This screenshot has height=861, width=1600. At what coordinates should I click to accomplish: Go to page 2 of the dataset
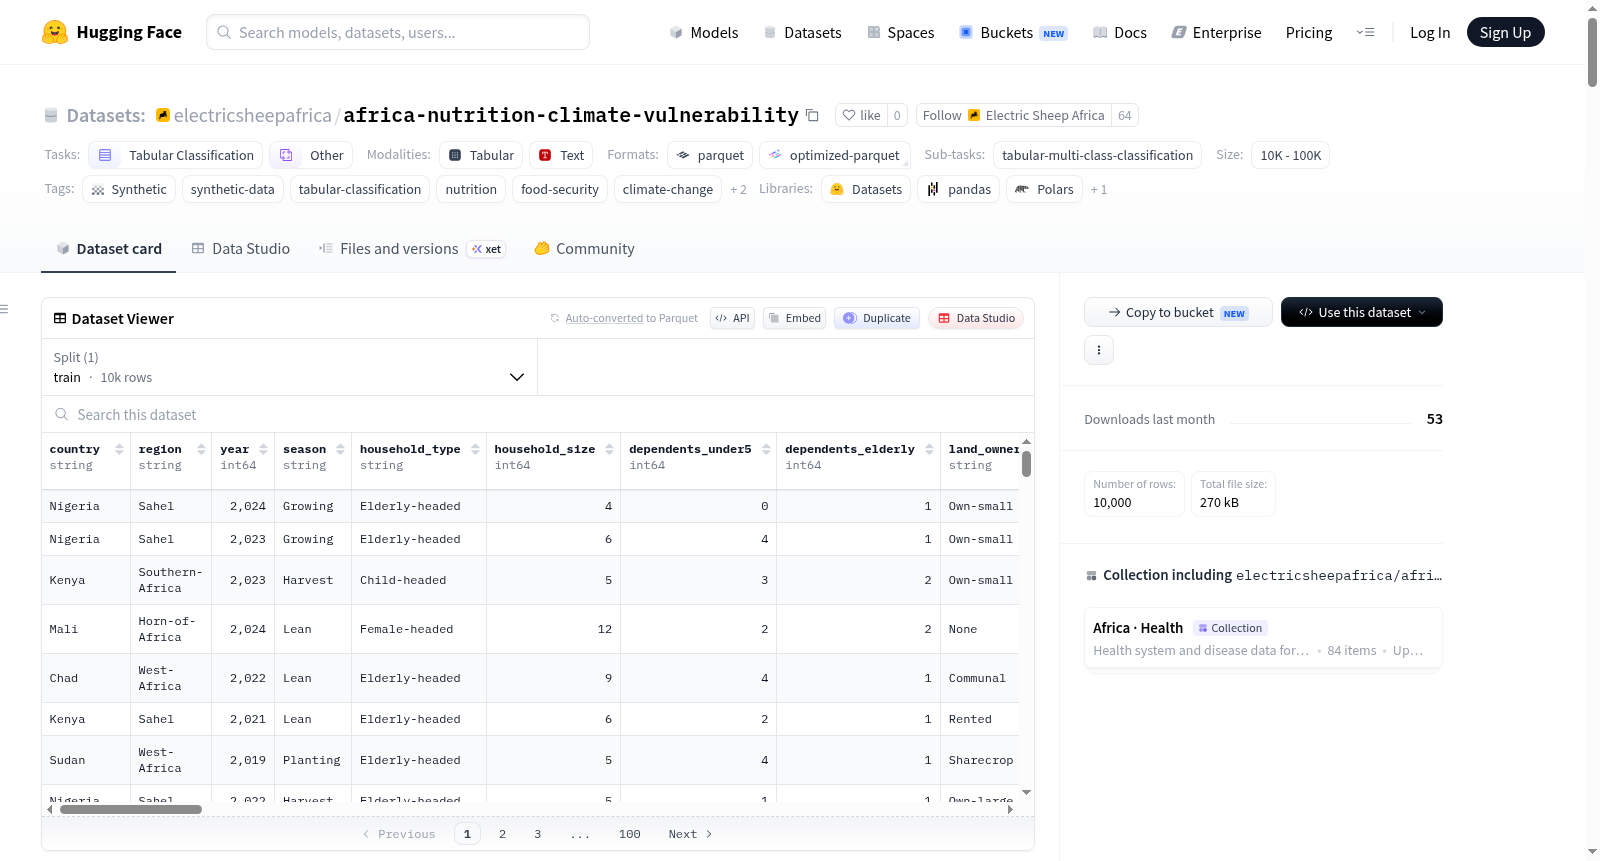point(502,834)
